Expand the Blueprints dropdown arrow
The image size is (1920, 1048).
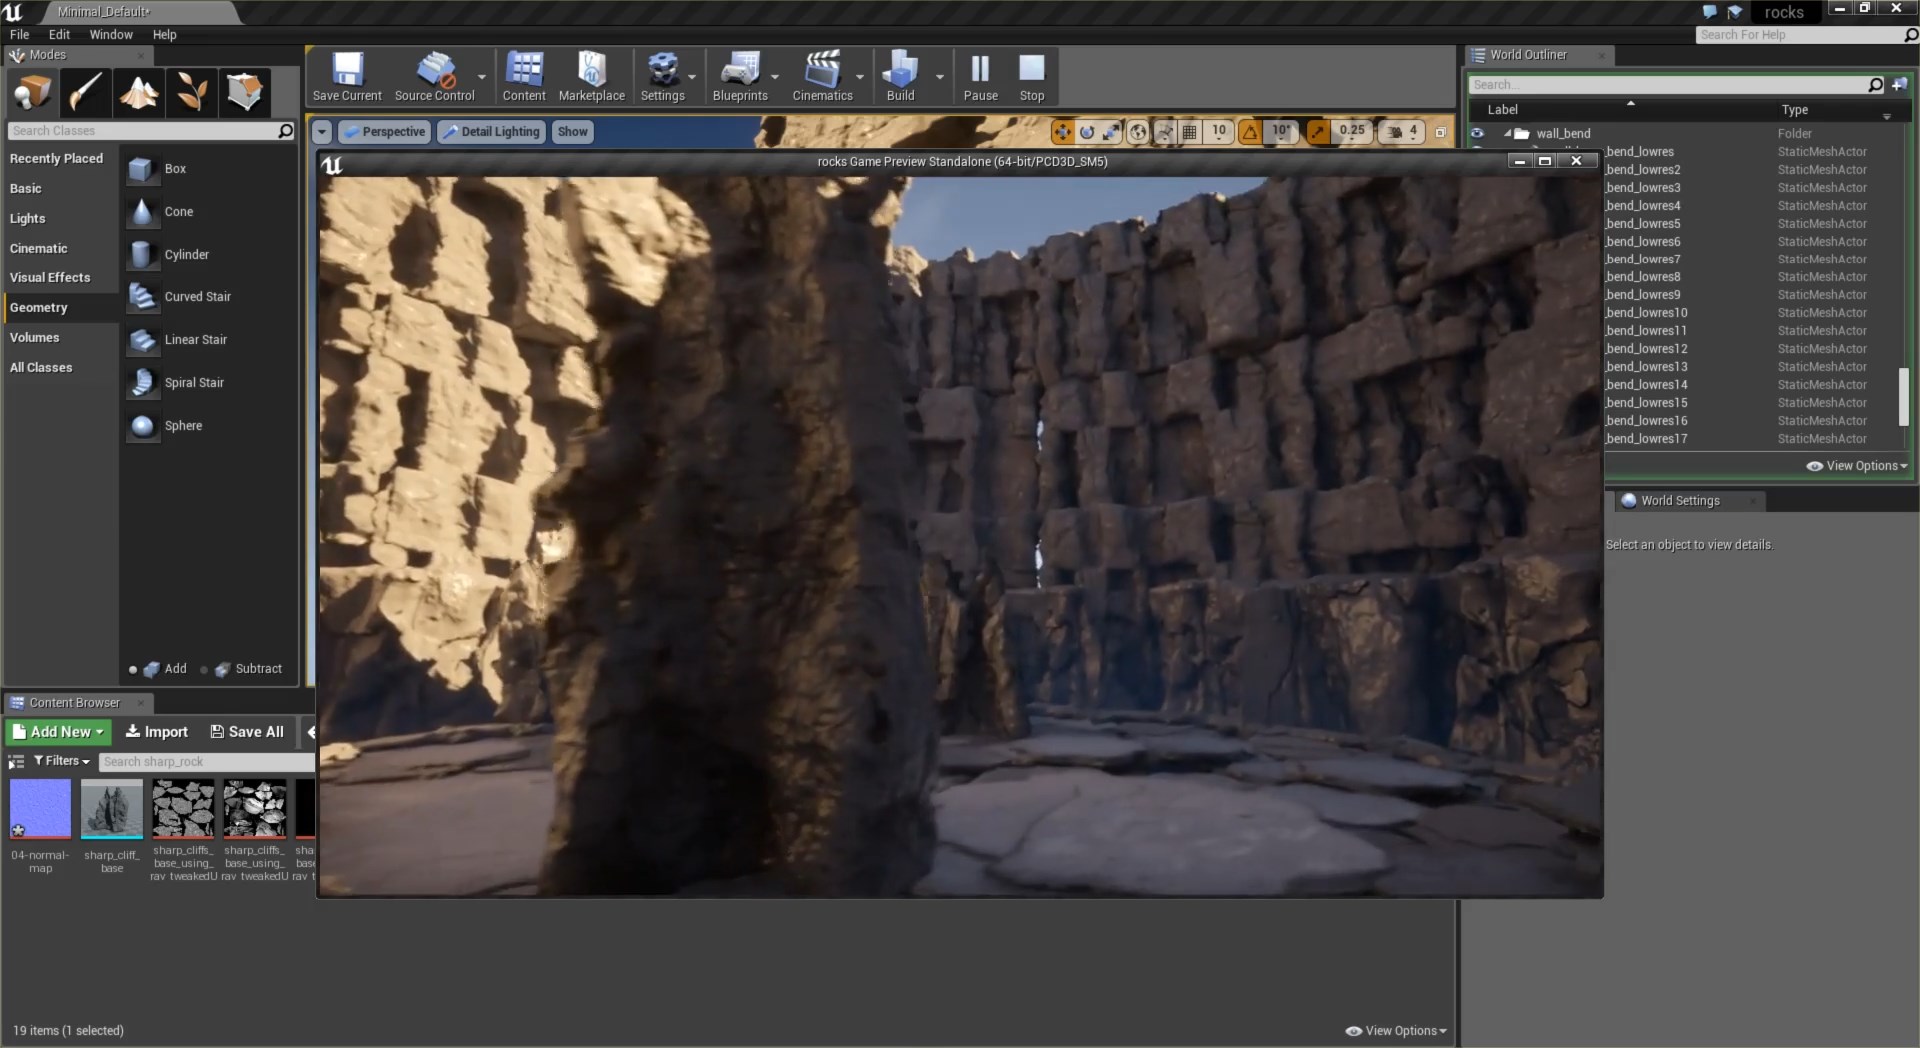pyautogui.click(x=775, y=77)
